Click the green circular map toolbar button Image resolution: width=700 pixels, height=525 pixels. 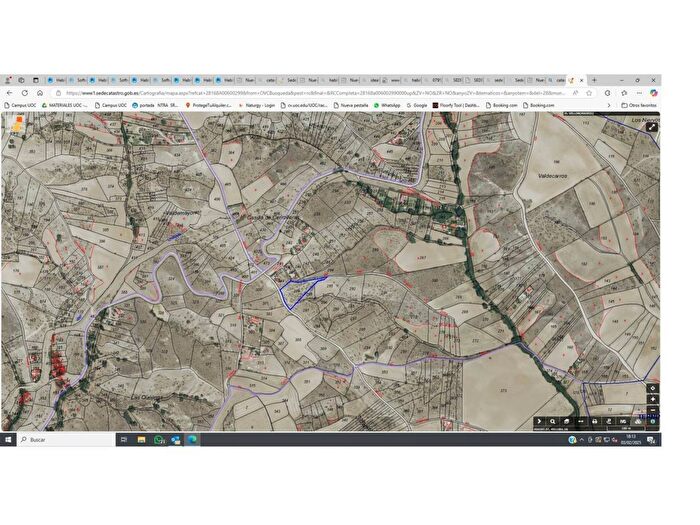652,421
